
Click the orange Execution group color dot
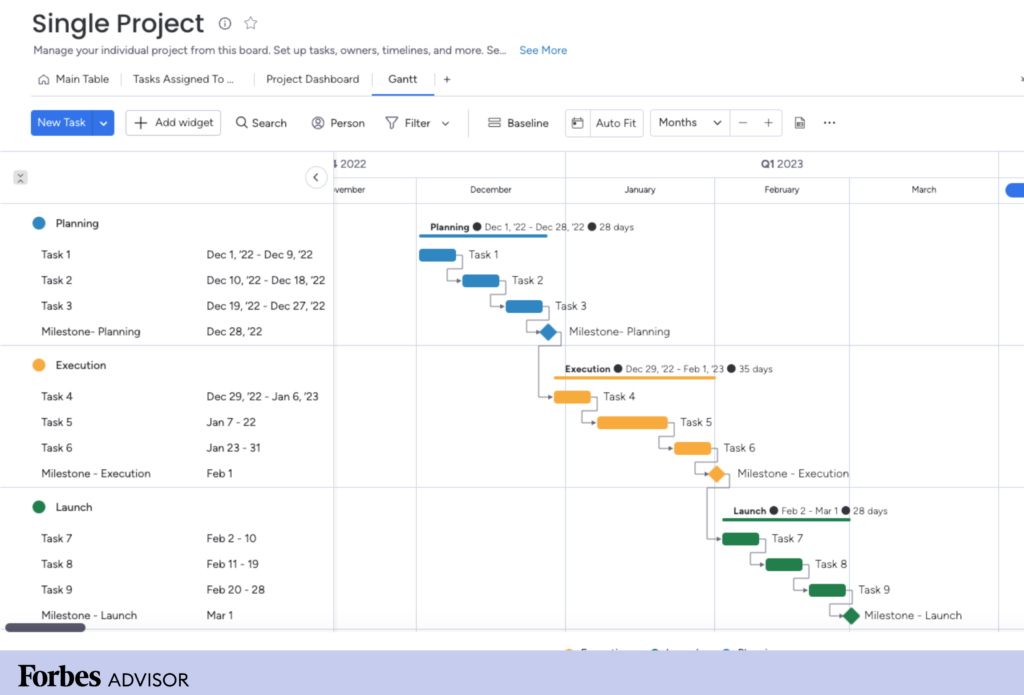(x=39, y=366)
